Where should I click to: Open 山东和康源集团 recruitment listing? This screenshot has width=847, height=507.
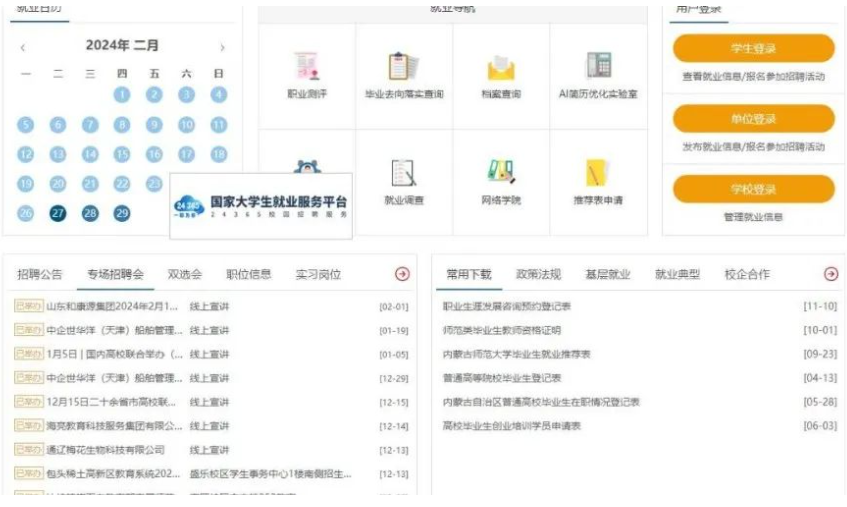[113, 306]
